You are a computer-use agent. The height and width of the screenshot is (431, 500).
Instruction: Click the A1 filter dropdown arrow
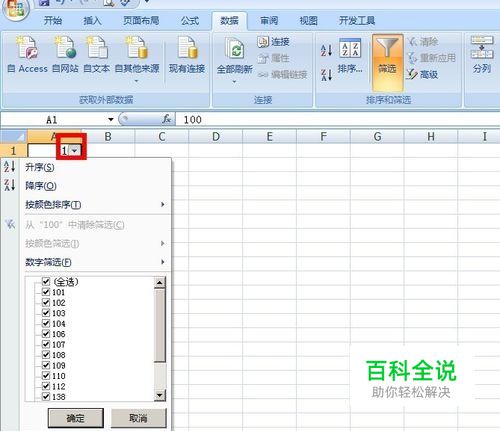[x=75, y=151]
